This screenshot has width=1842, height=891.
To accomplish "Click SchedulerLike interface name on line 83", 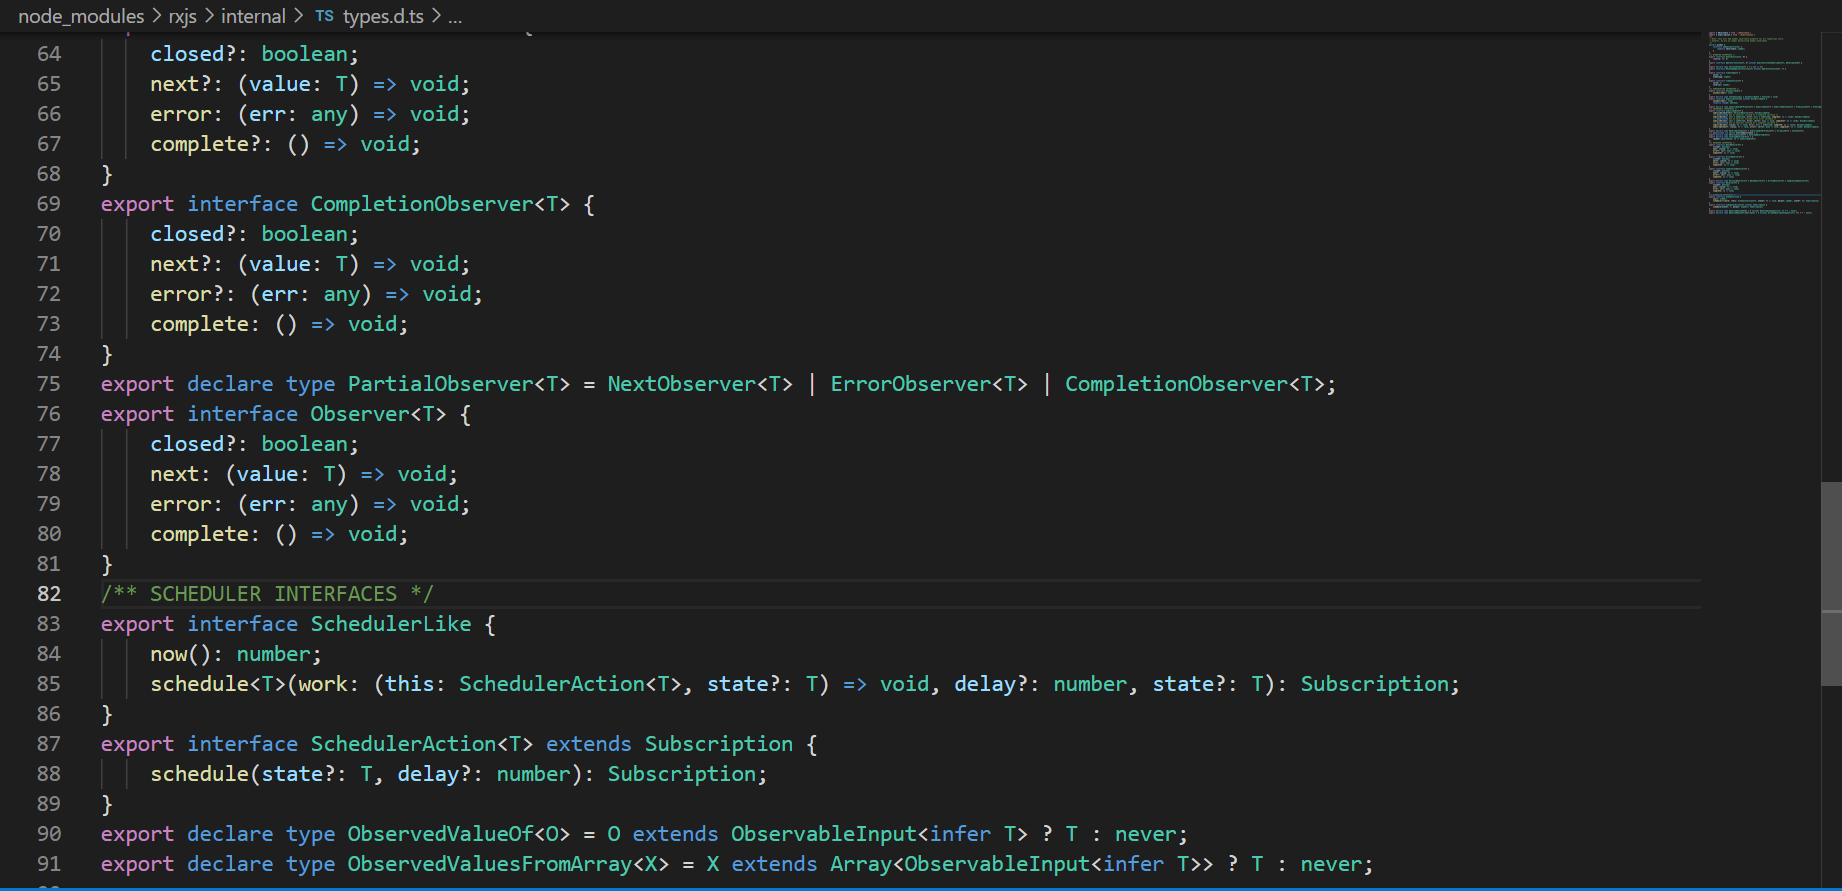I will coord(391,624).
